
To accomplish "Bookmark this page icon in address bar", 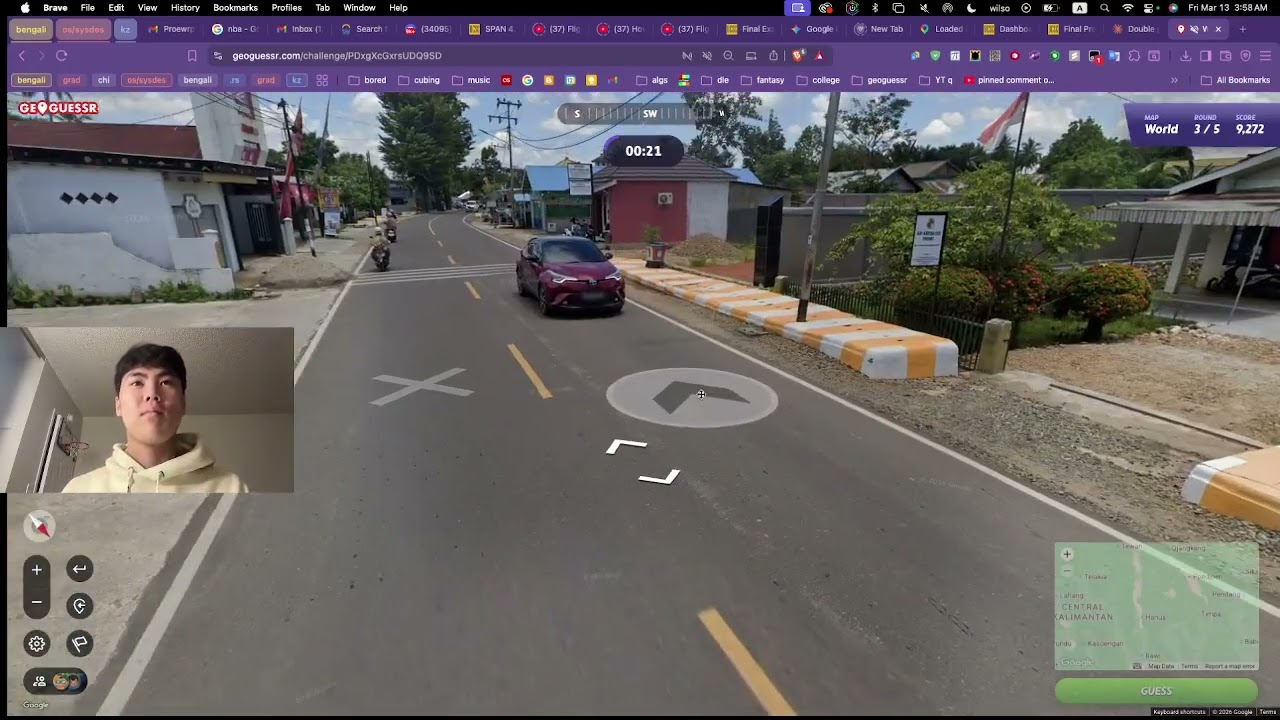I will pyautogui.click(x=192, y=56).
